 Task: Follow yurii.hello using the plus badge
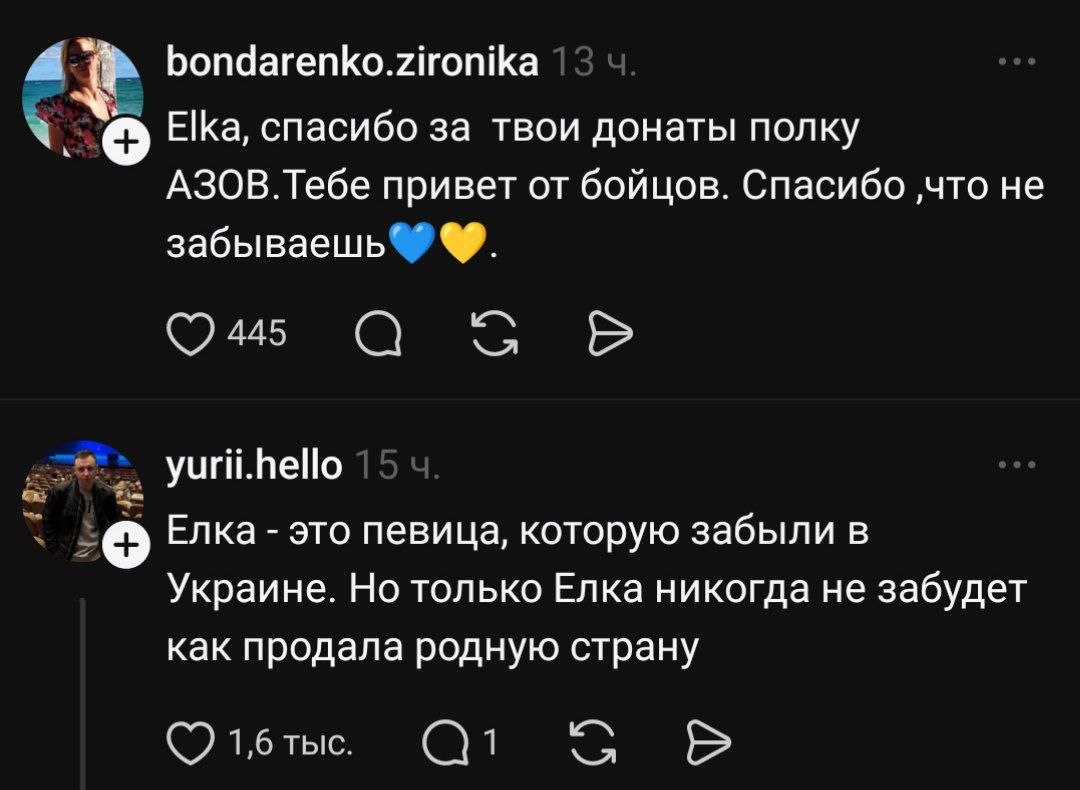123,546
